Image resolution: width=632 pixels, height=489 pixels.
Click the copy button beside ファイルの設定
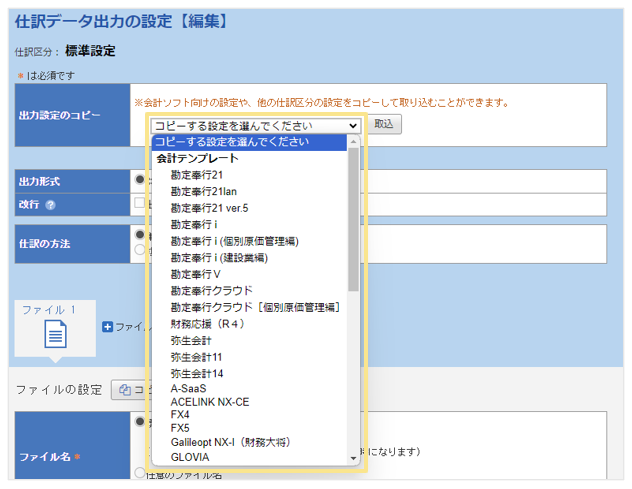tap(131, 390)
